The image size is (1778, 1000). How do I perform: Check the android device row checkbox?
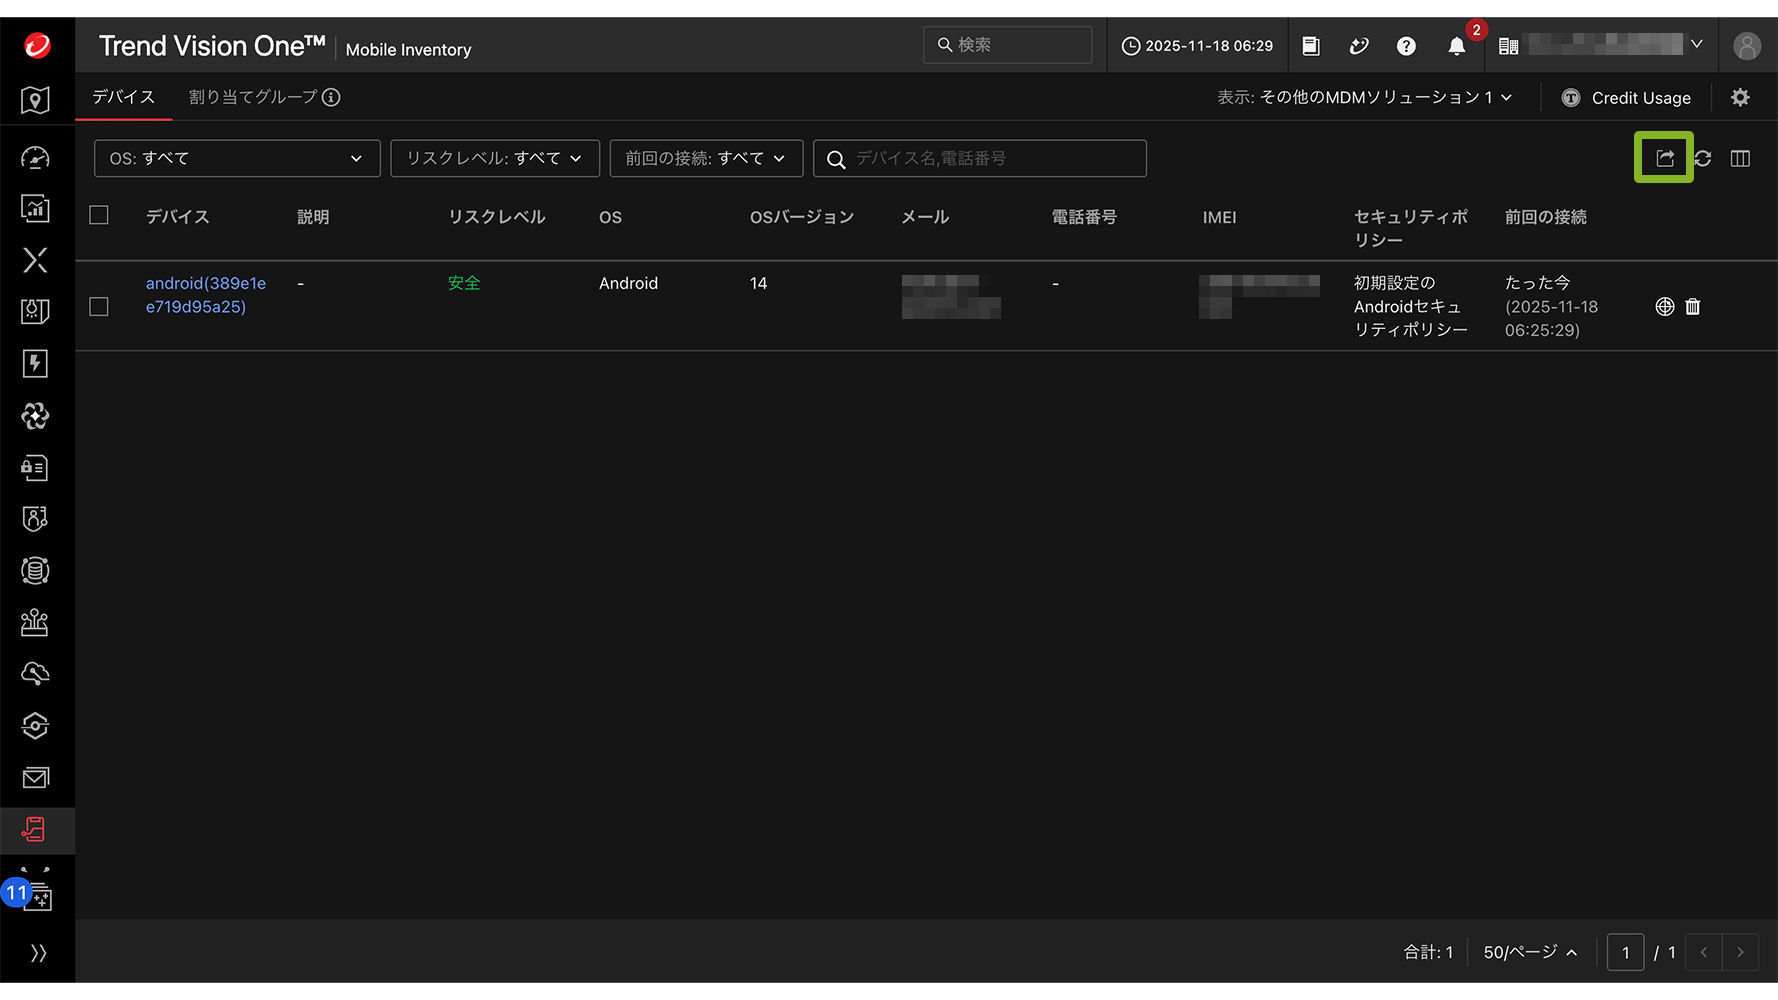point(99,307)
